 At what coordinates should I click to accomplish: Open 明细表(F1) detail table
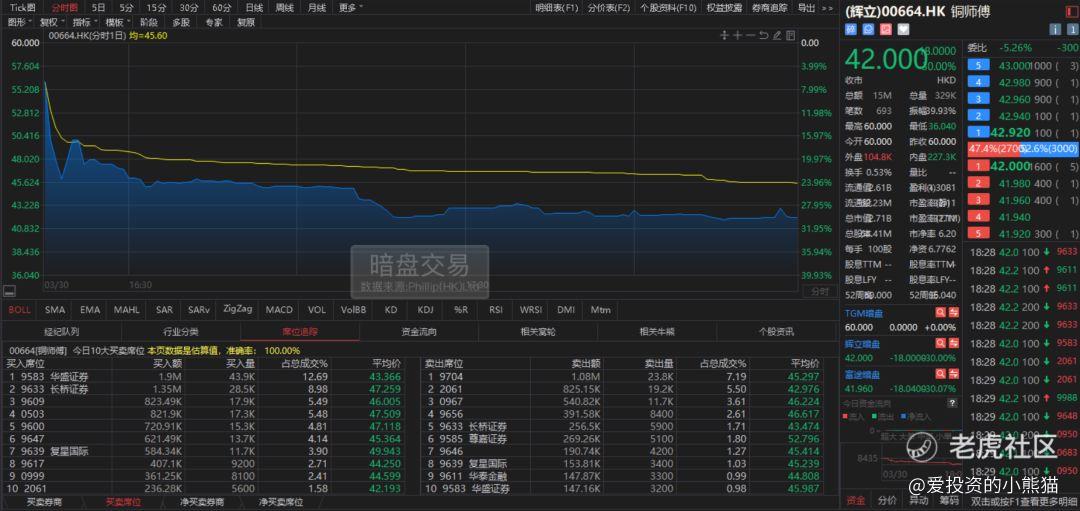[x=557, y=8]
